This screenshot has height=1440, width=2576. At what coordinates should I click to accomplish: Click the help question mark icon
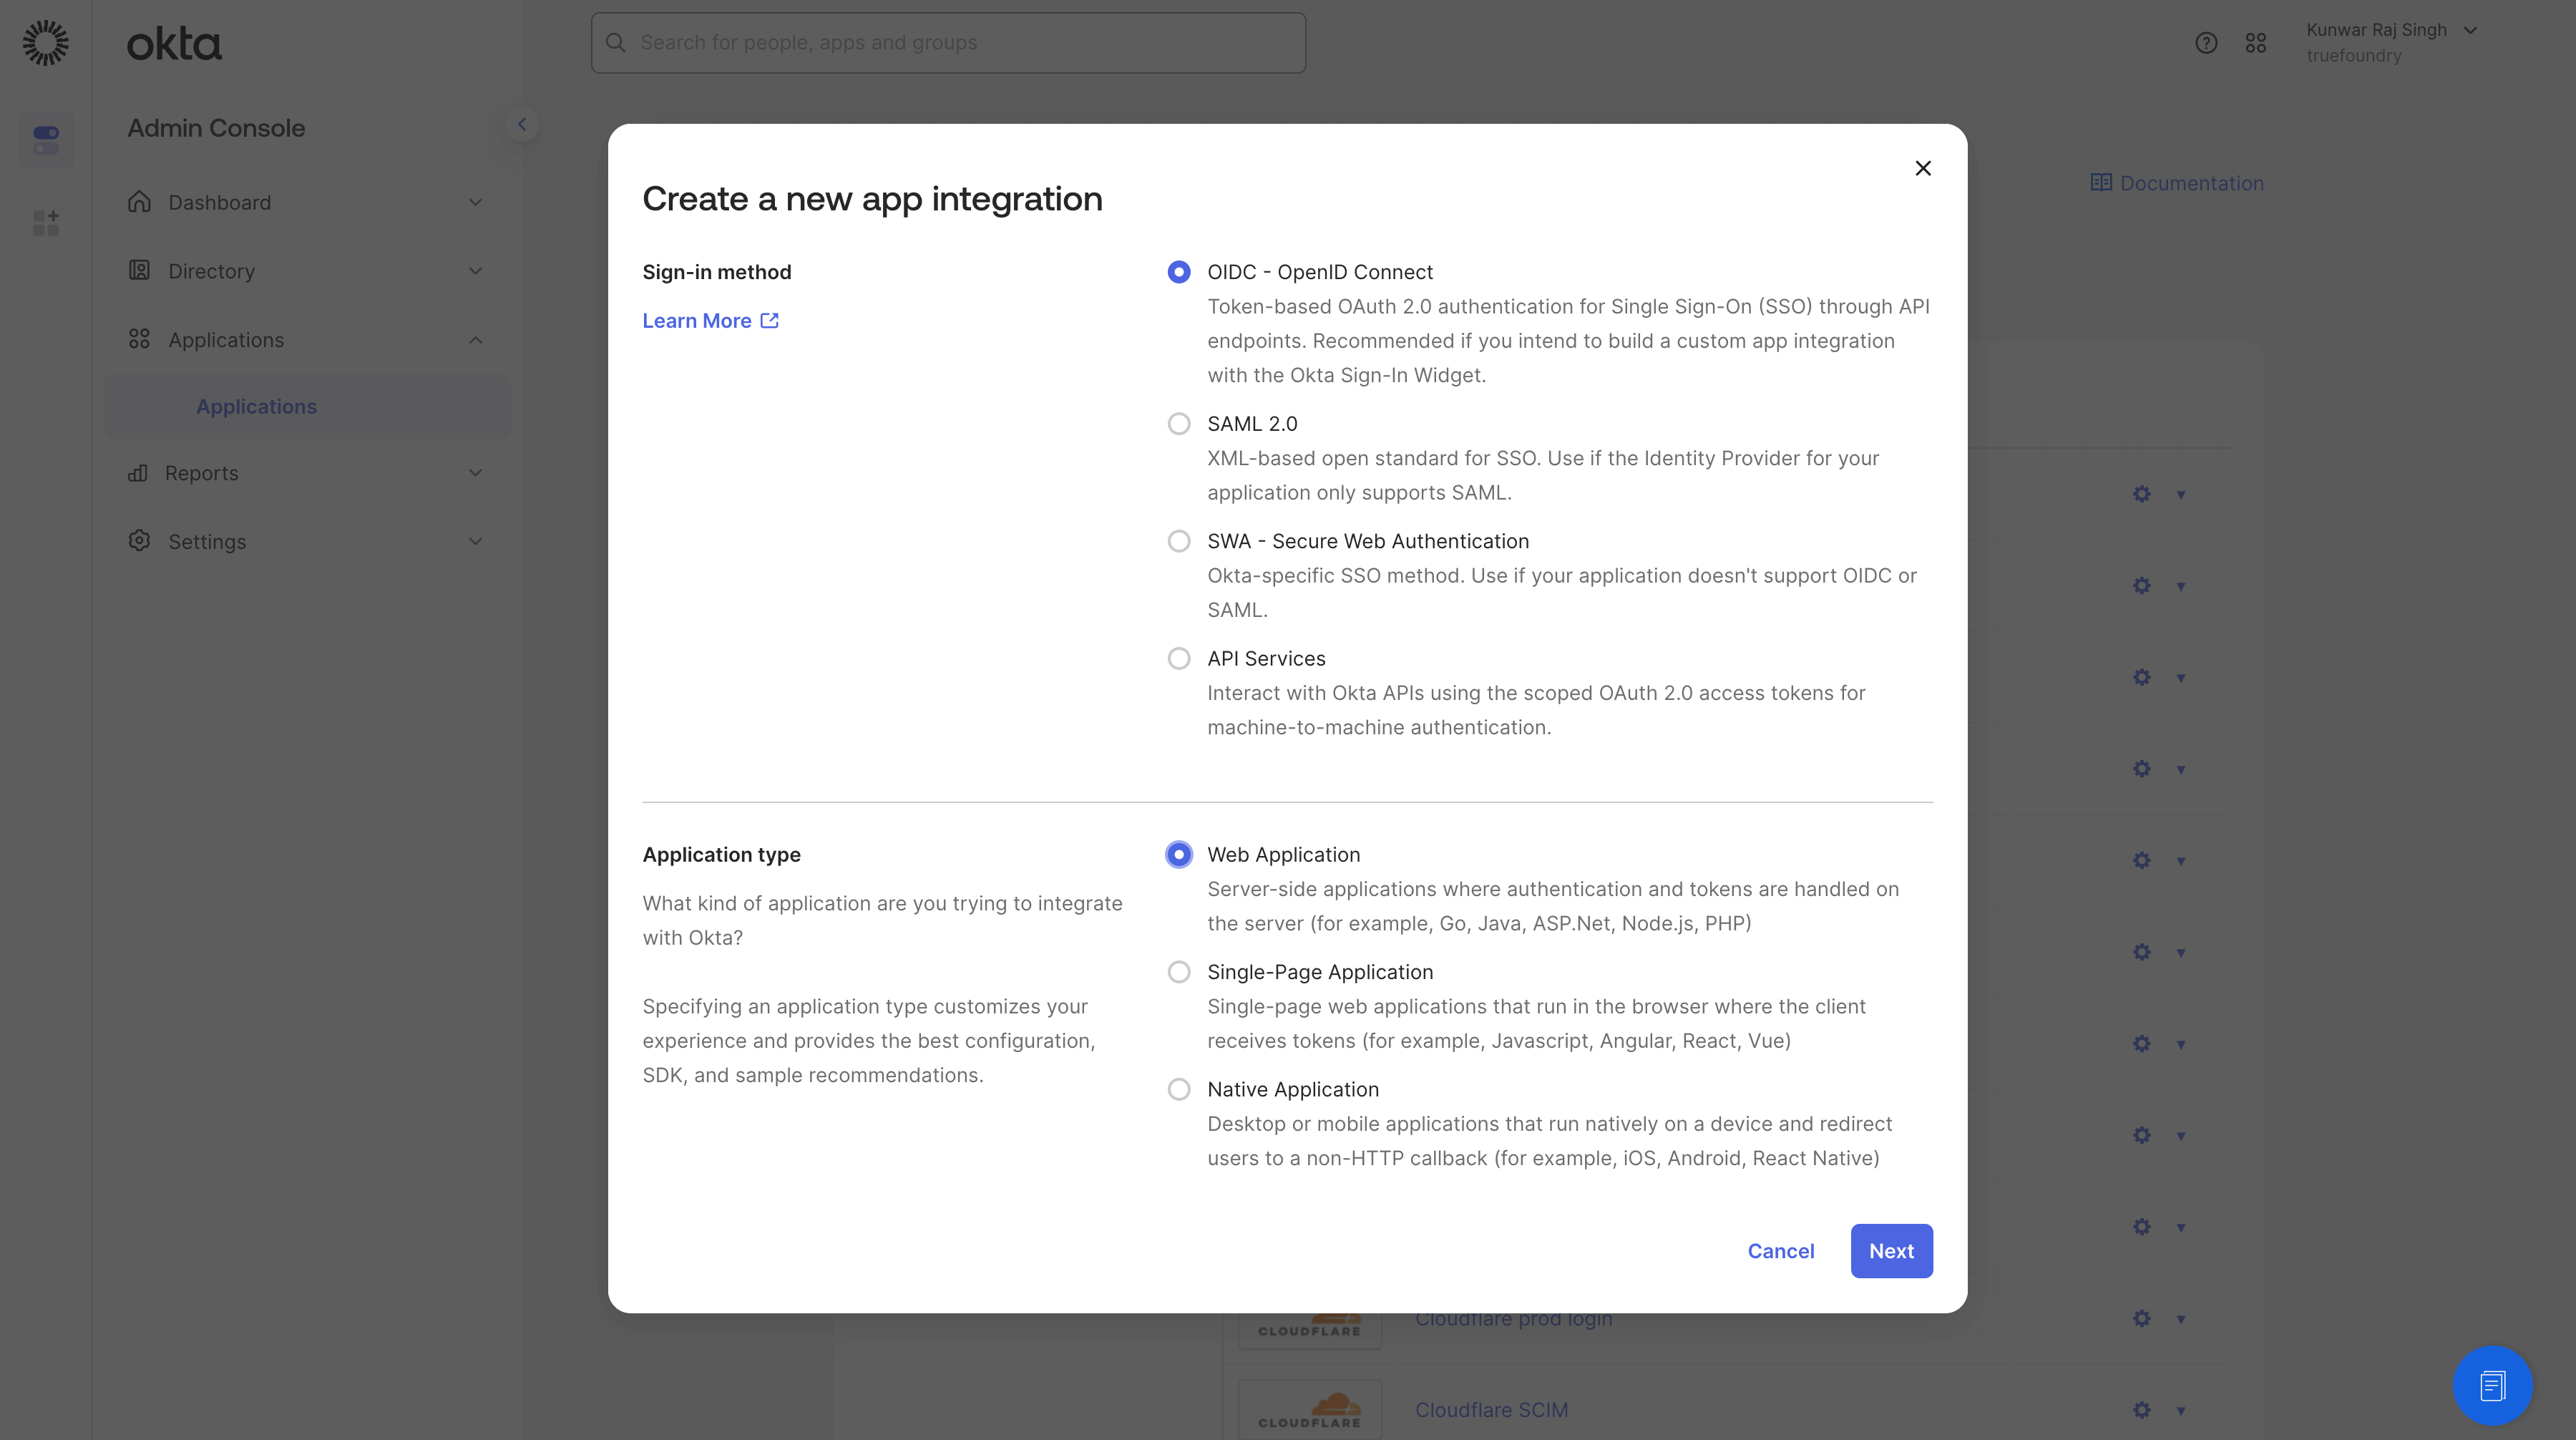click(x=2206, y=43)
